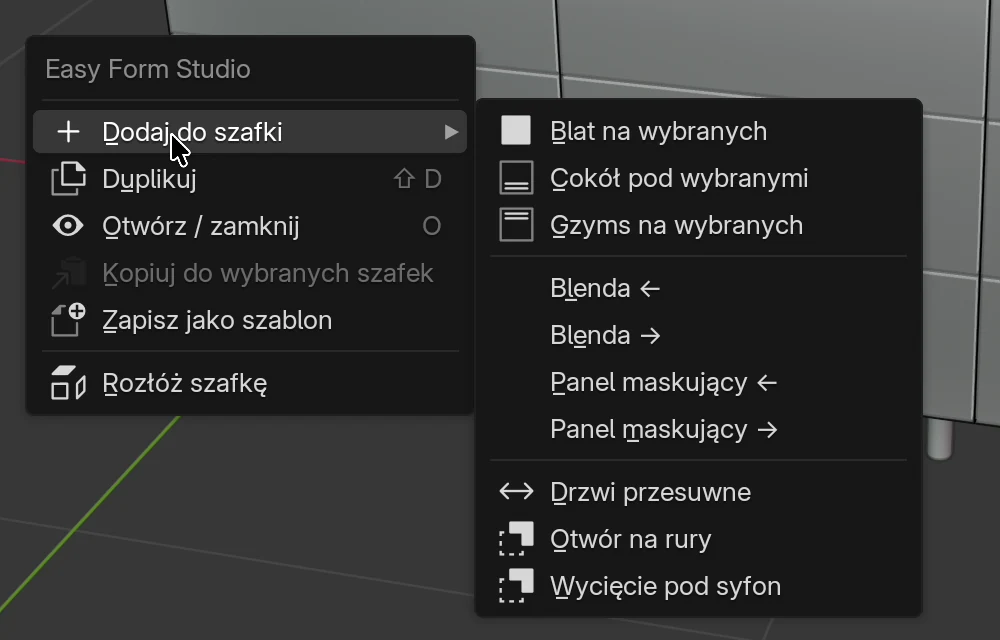Select Otwórz / zamknij menu entry
The width and height of the screenshot is (1000, 640).
pos(250,226)
